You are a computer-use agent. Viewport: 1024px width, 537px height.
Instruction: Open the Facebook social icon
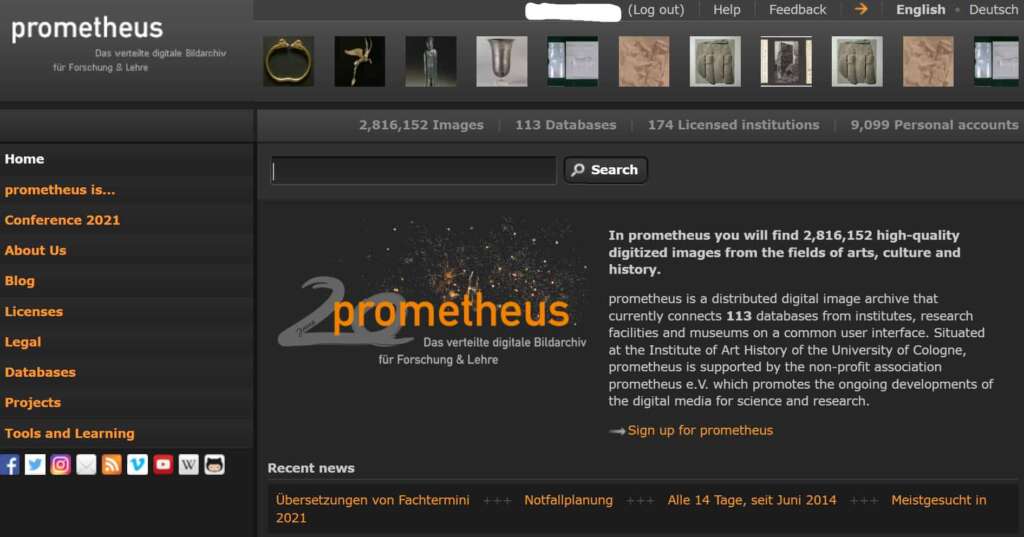[x=10, y=464]
